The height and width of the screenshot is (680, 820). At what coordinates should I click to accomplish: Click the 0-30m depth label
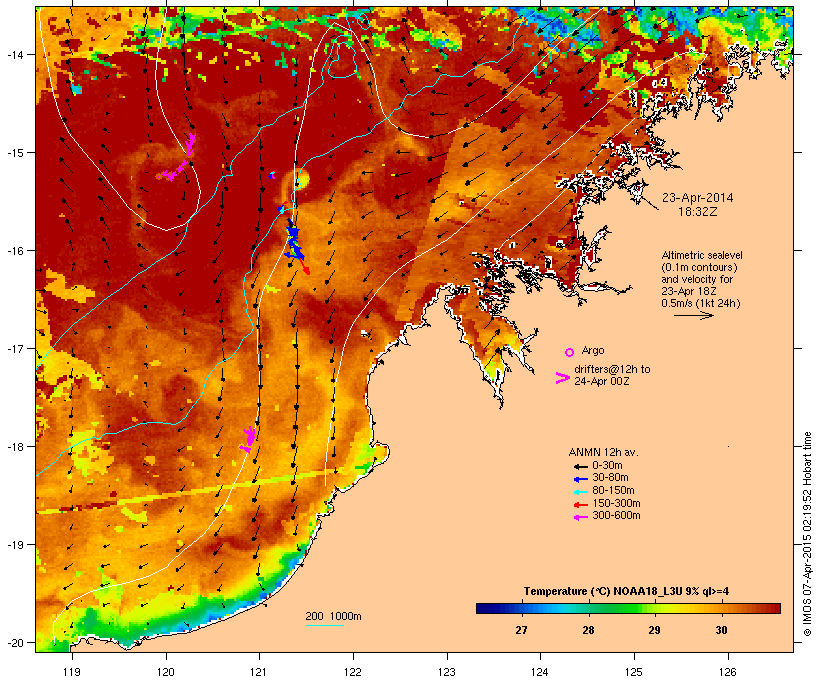[x=607, y=466]
